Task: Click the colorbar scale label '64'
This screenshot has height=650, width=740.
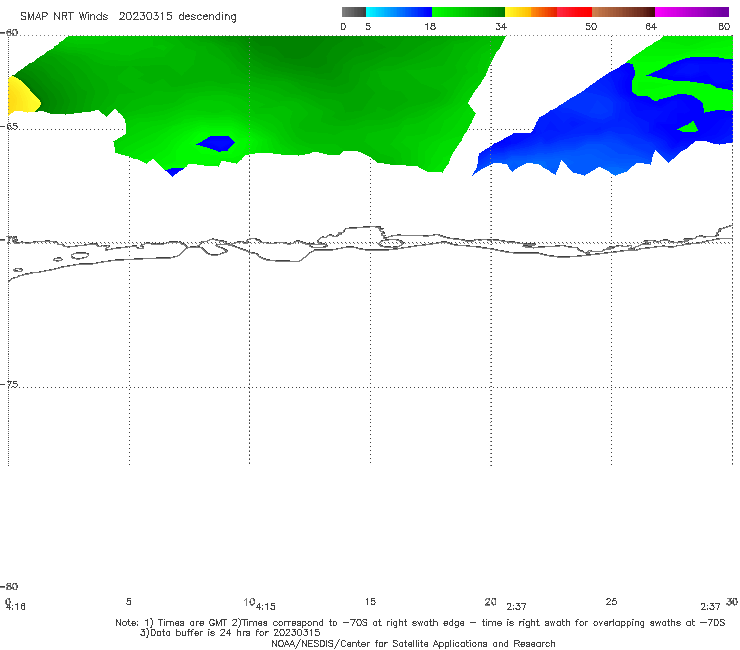Action: pos(651,27)
